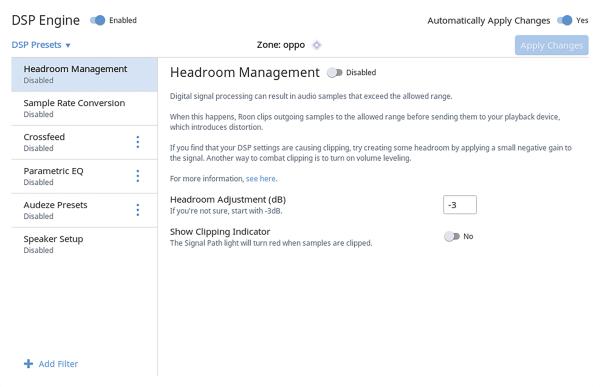Open Parametric EQ three-dot options menu
This screenshot has height=387, width=600.
[138, 176]
